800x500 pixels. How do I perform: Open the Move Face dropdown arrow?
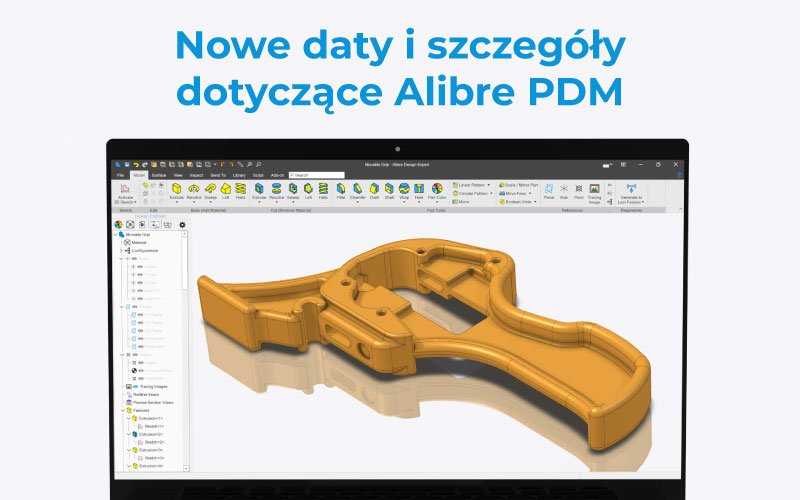click(x=530, y=193)
